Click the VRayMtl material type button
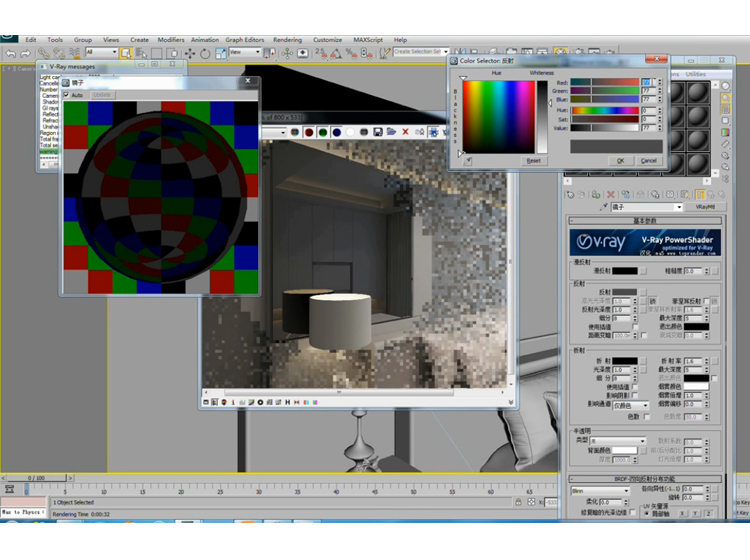The height and width of the screenshot is (560, 750). (705, 207)
